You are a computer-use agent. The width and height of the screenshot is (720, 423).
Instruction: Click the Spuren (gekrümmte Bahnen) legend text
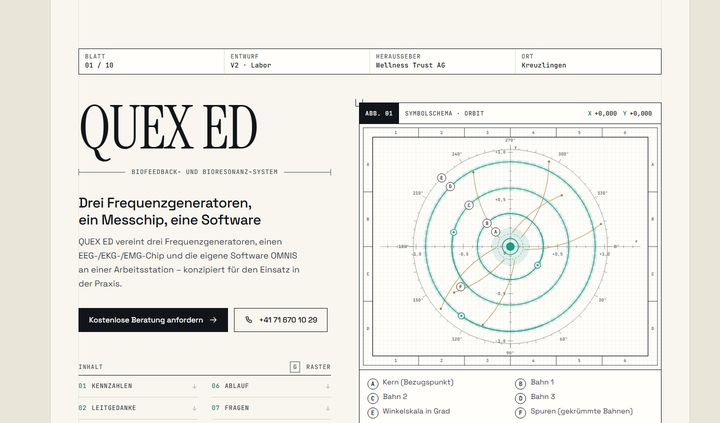pyautogui.click(x=581, y=411)
